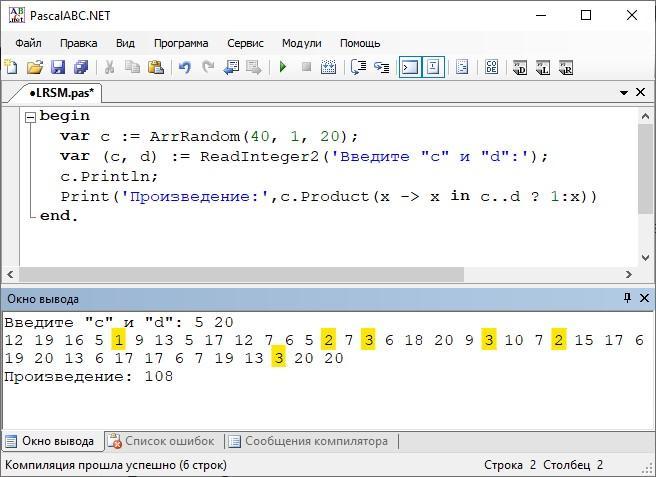656x477 pixels.
Task: Click the CODE templates icon
Action: (x=492, y=67)
